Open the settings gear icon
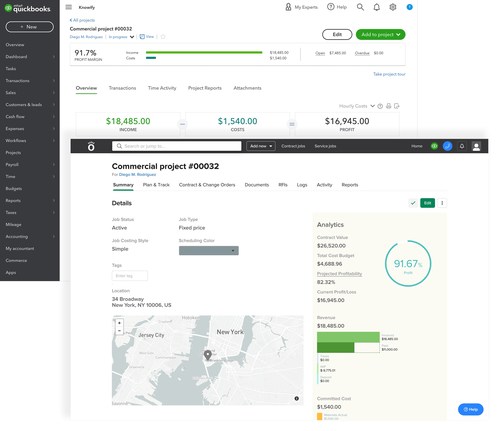The image size is (500, 431). [x=393, y=7]
